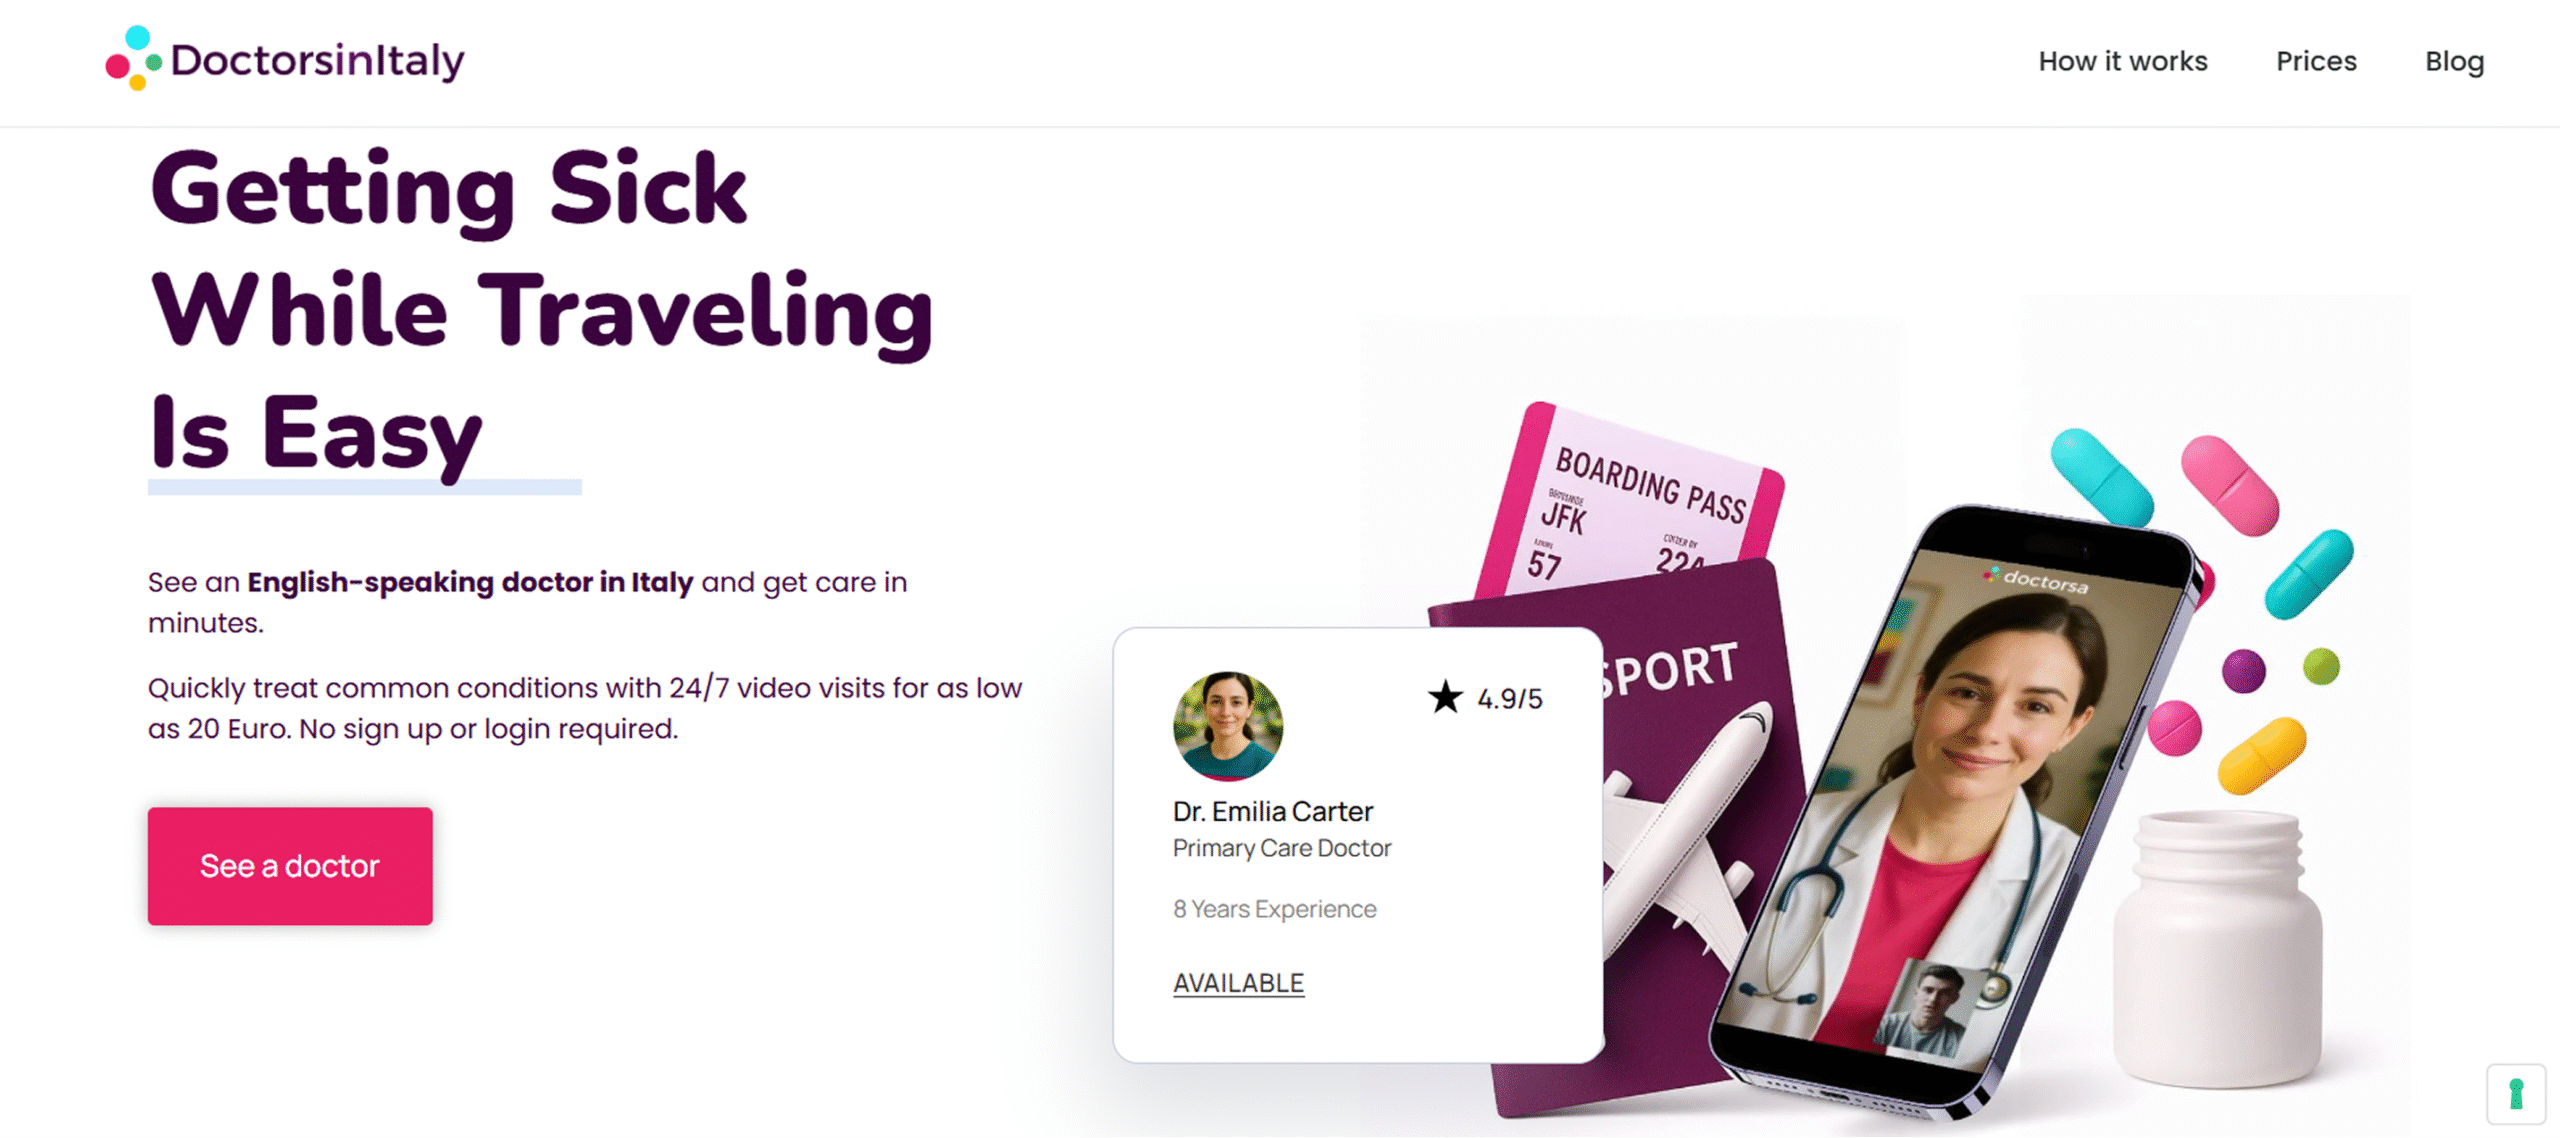
Task: Click the 4.9/5 rating text
Action: click(1510, 698)
